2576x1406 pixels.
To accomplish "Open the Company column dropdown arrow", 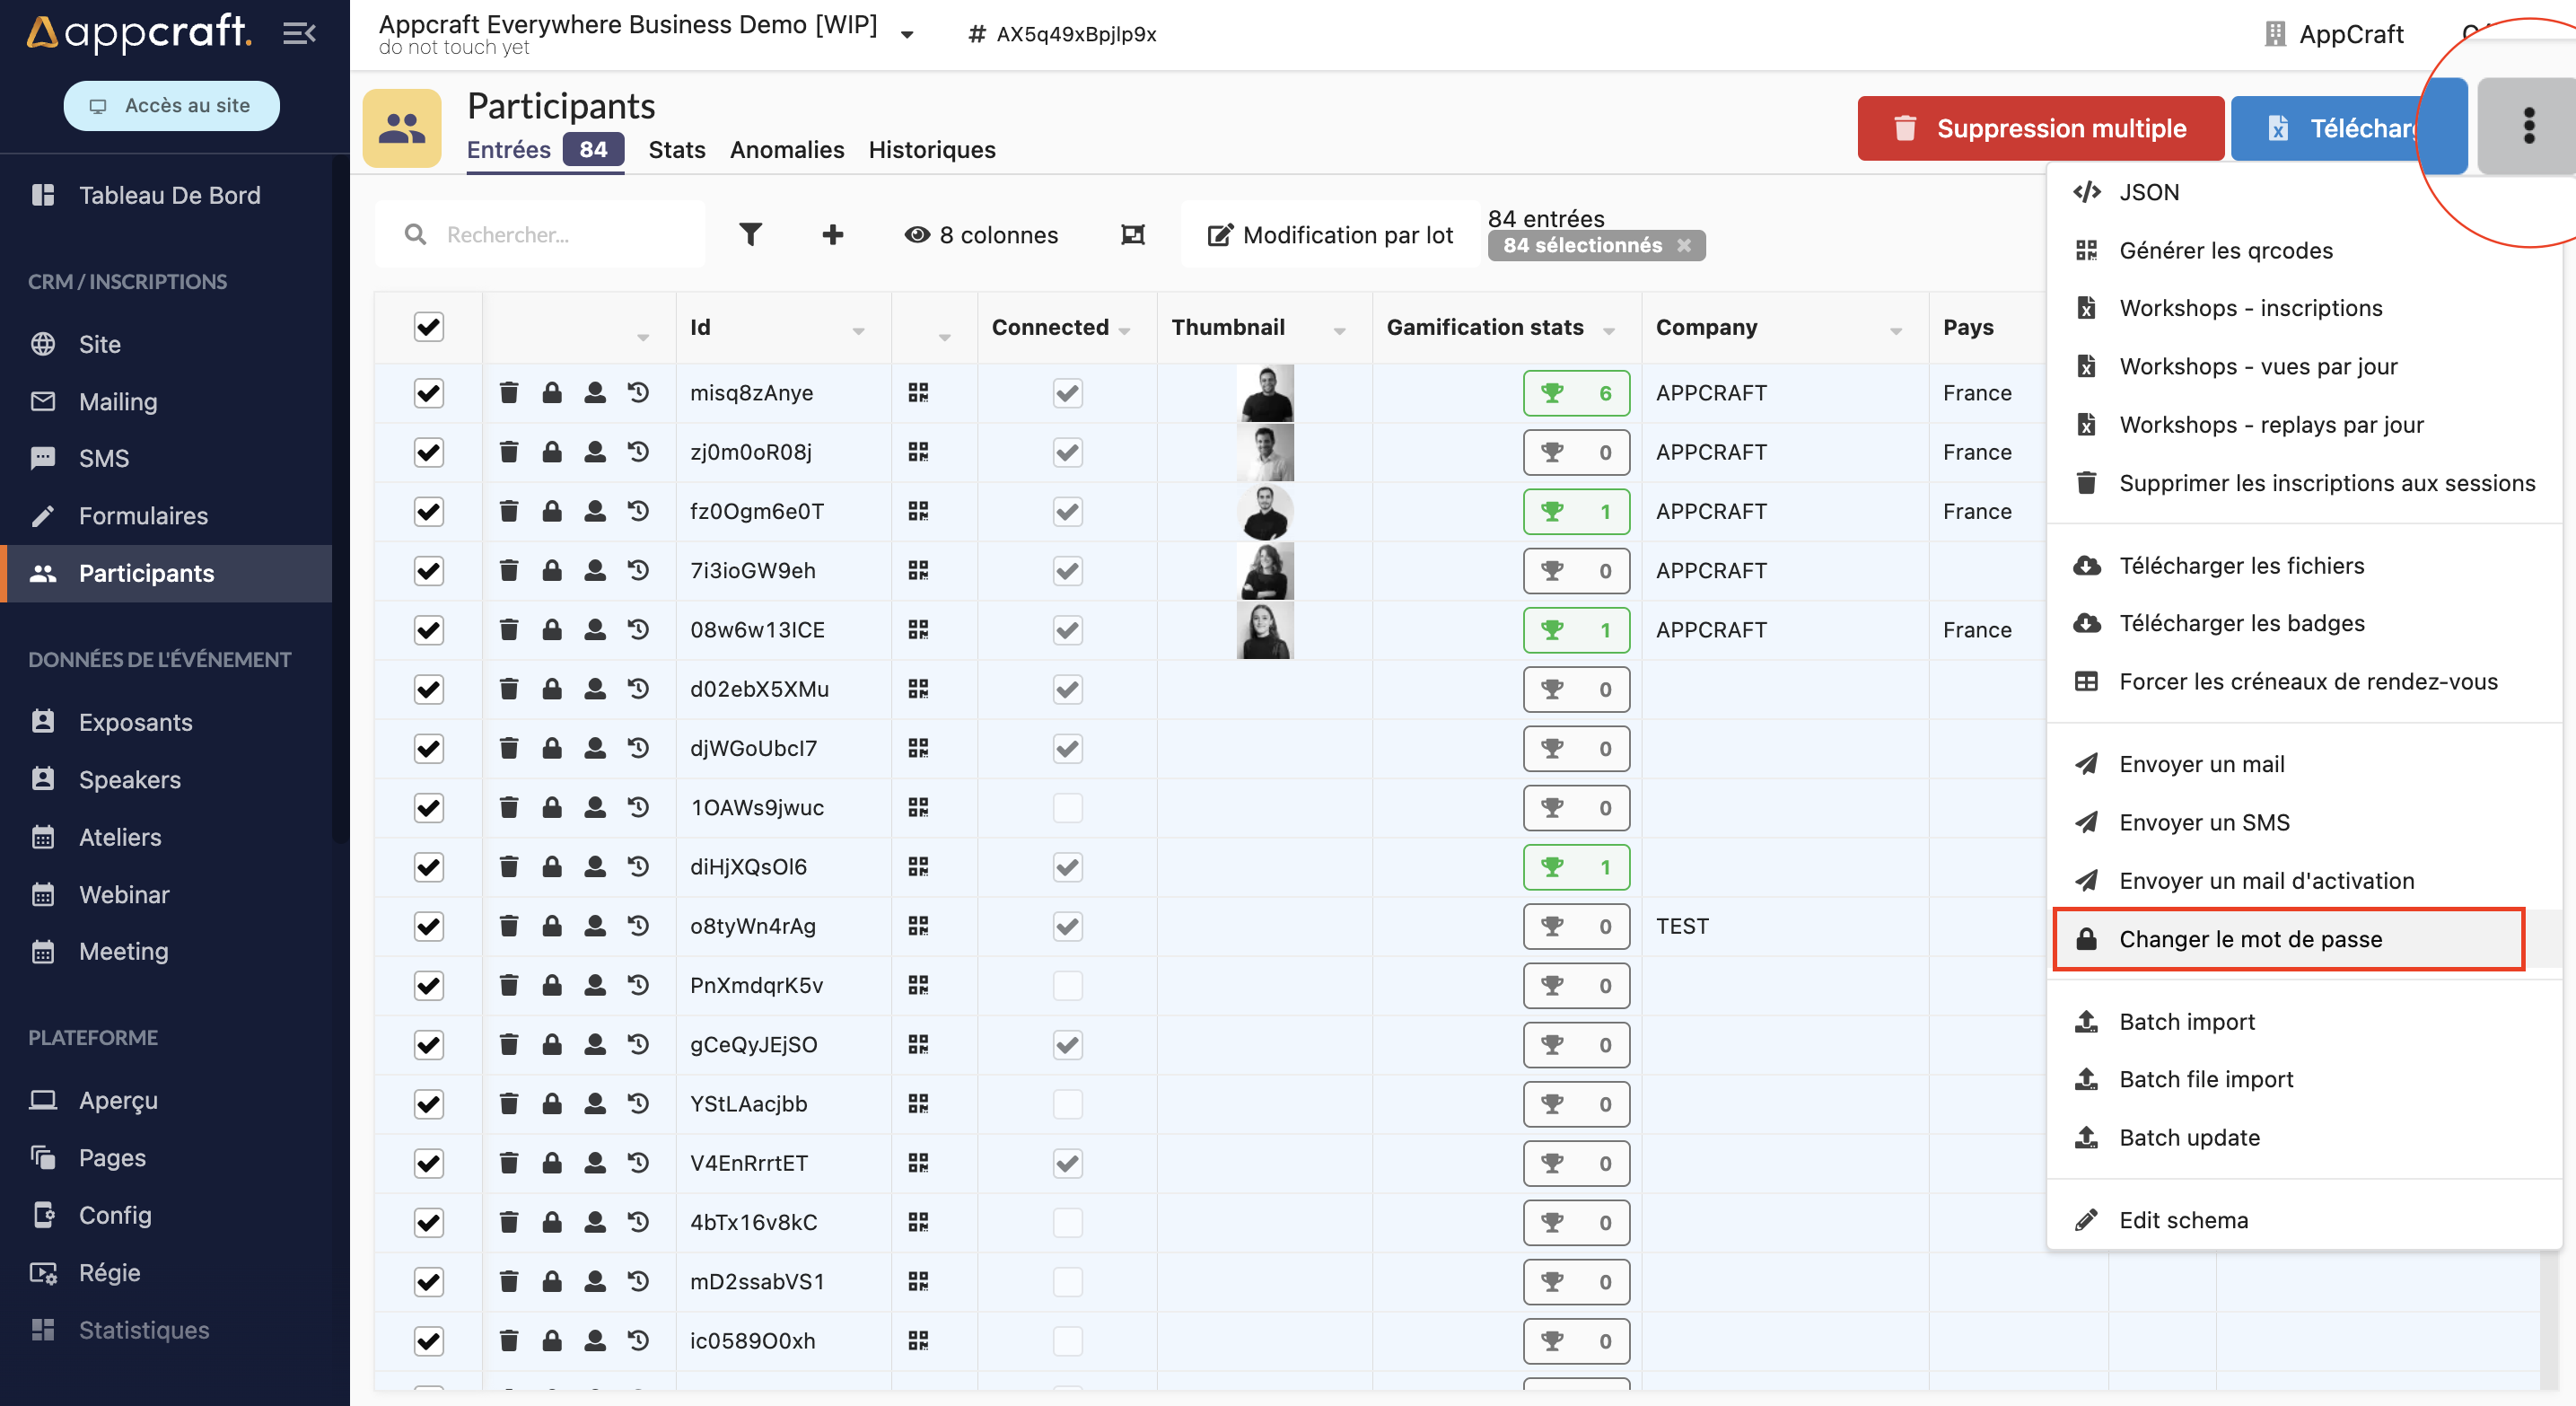I will click(x=1895, y=331).
